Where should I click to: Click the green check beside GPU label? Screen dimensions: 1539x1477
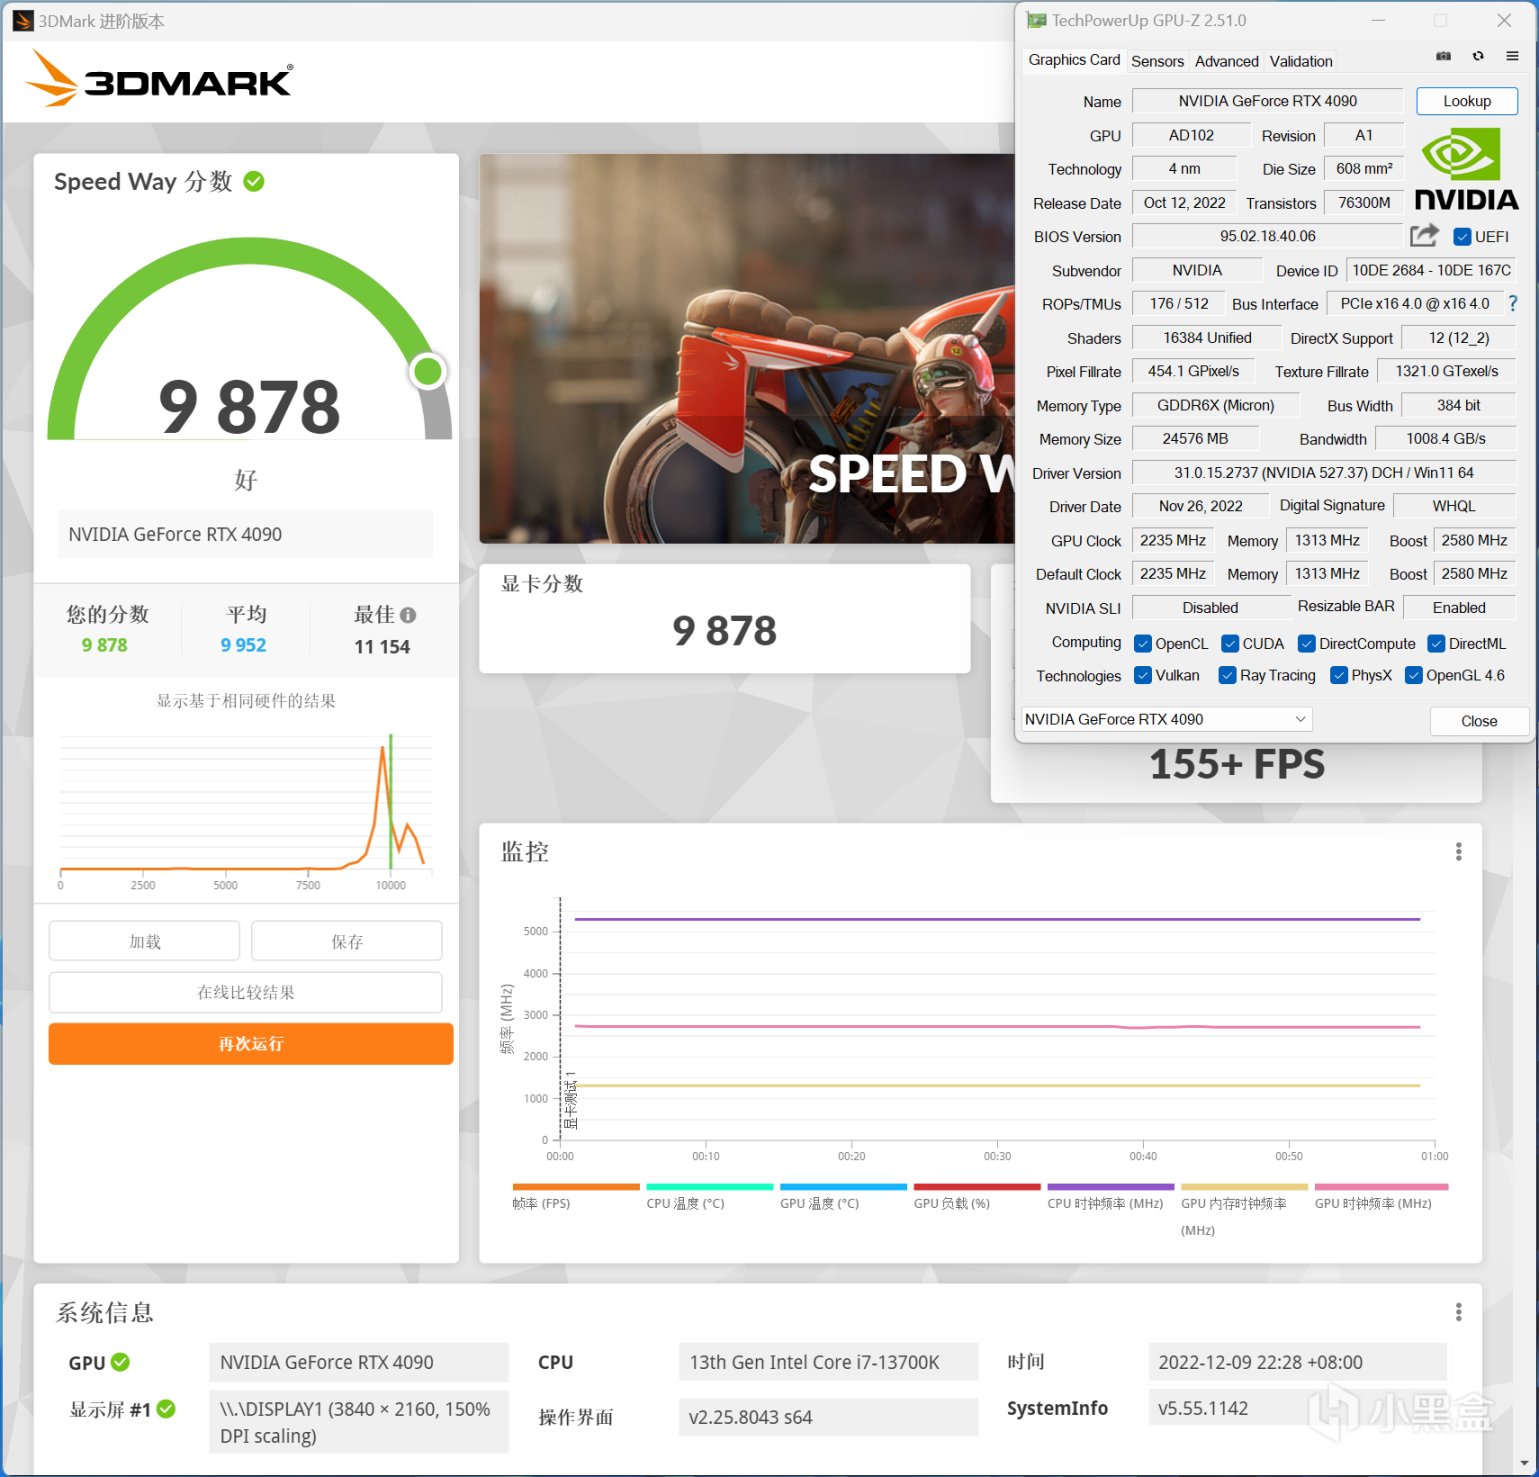[120, 1362]
